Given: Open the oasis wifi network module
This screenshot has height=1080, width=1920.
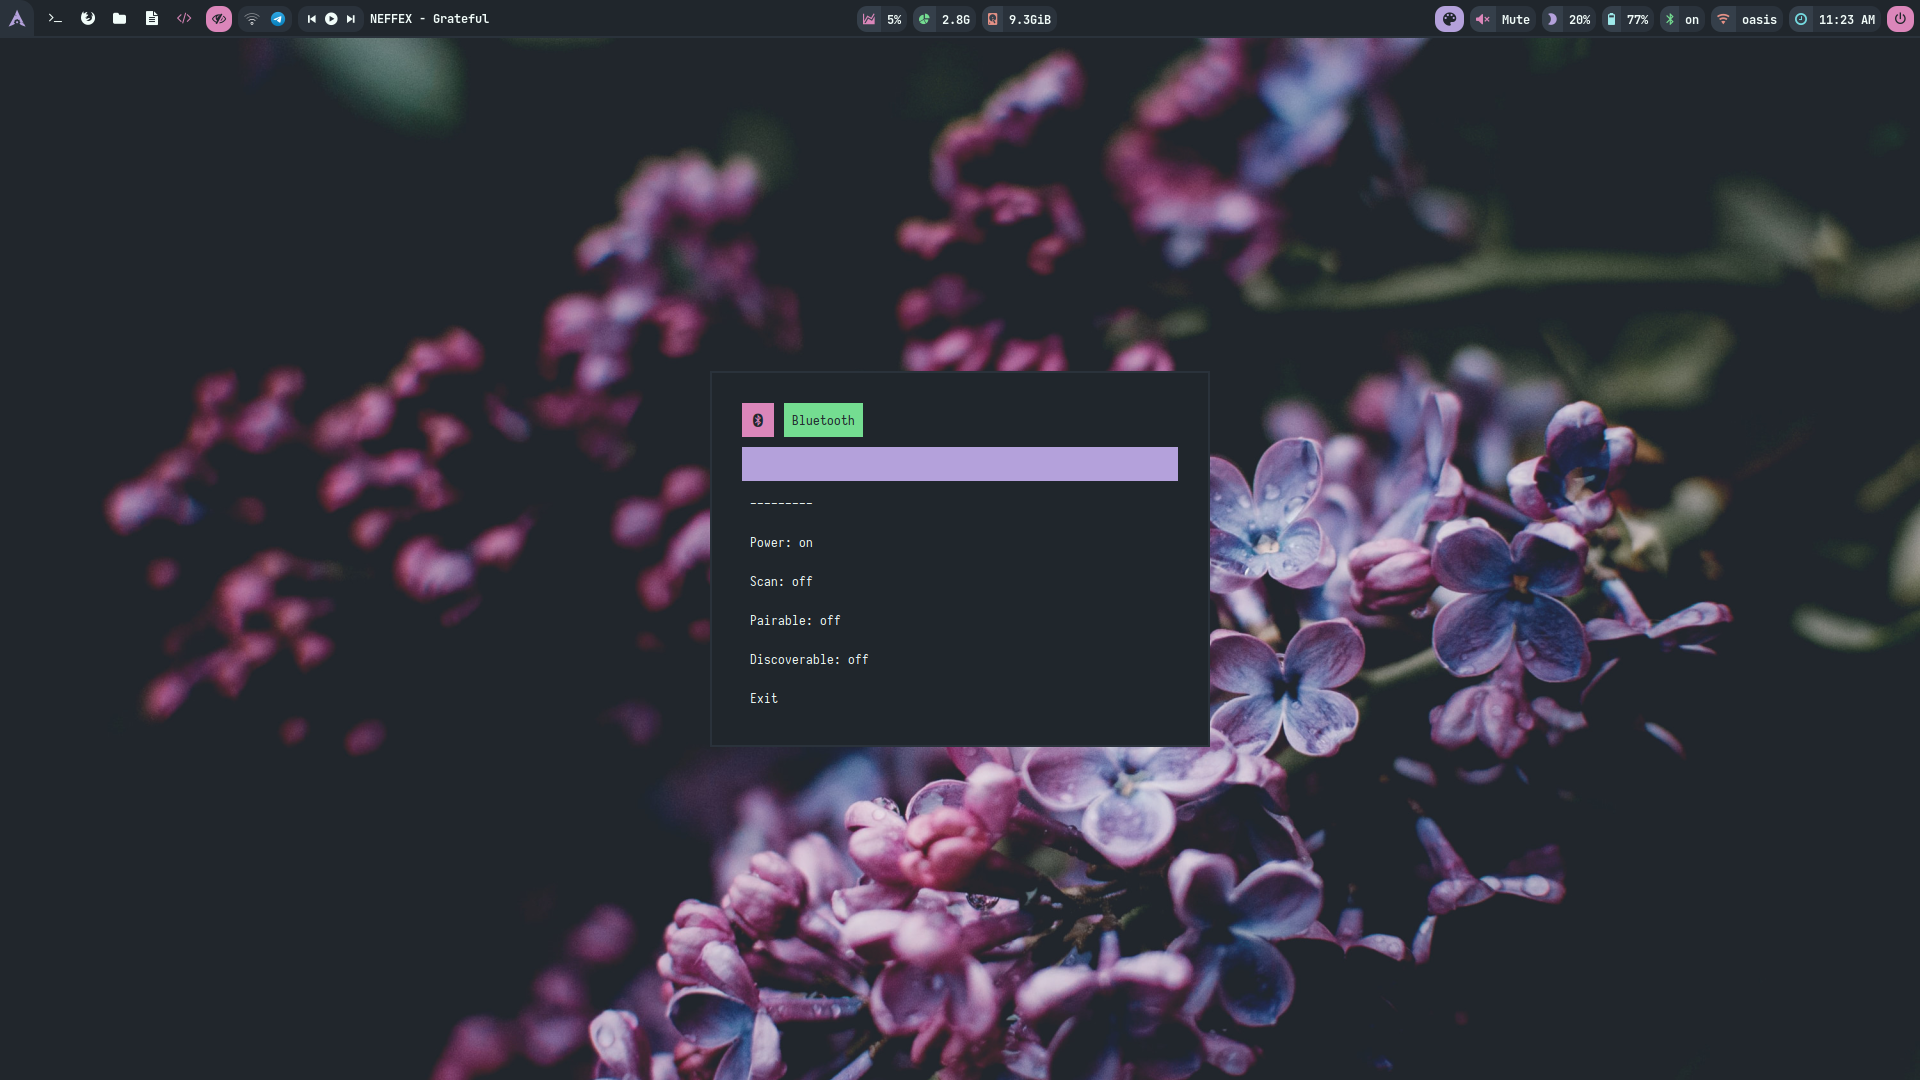Looking at the screenshot, I should click(1748, 19).
